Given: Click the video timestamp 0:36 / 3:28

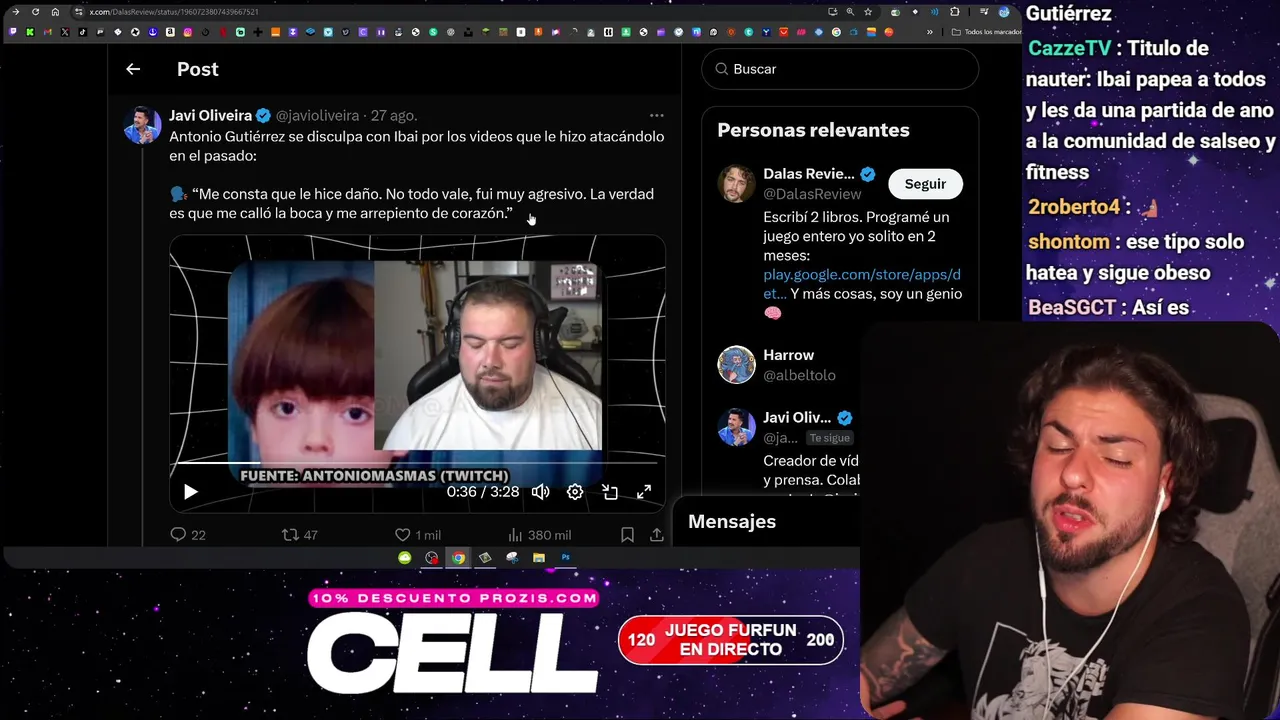Looking at the screenshot, I should point(483,492).
